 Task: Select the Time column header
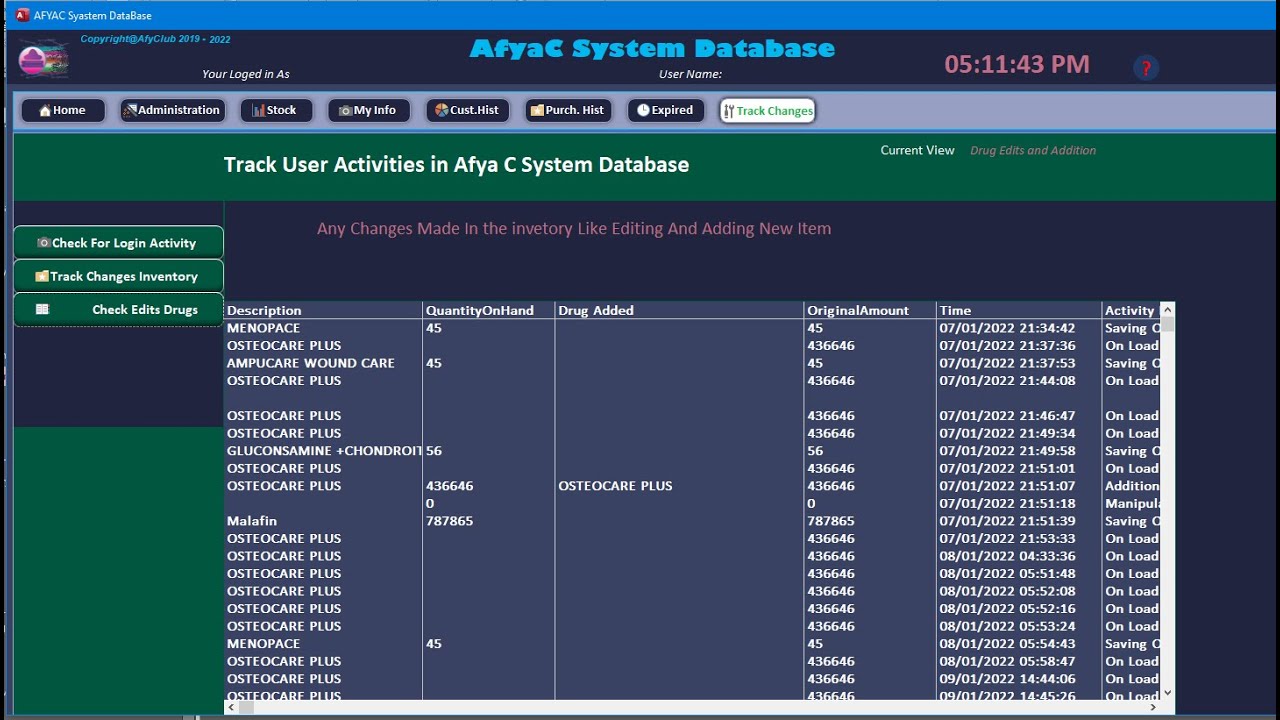point(1019,310)
